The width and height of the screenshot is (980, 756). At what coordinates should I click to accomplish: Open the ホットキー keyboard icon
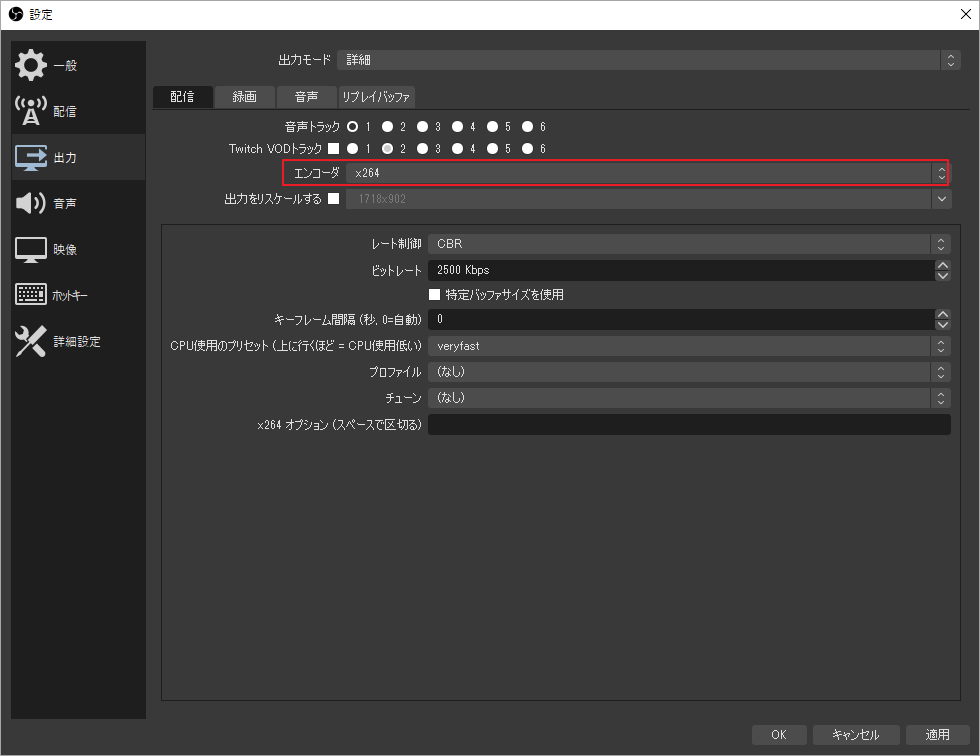31,294
